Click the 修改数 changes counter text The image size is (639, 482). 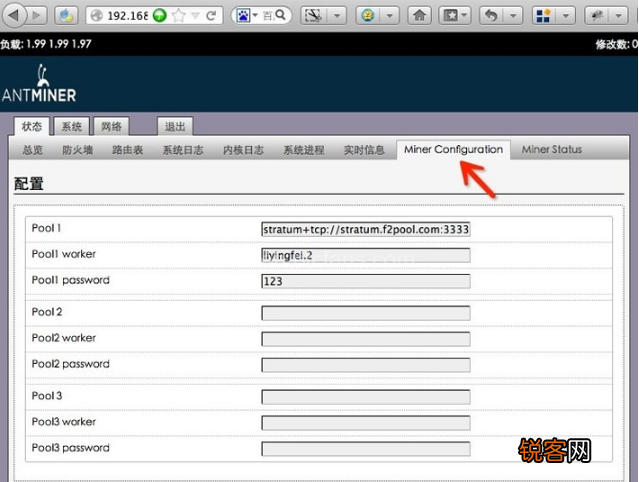(616, 44)
